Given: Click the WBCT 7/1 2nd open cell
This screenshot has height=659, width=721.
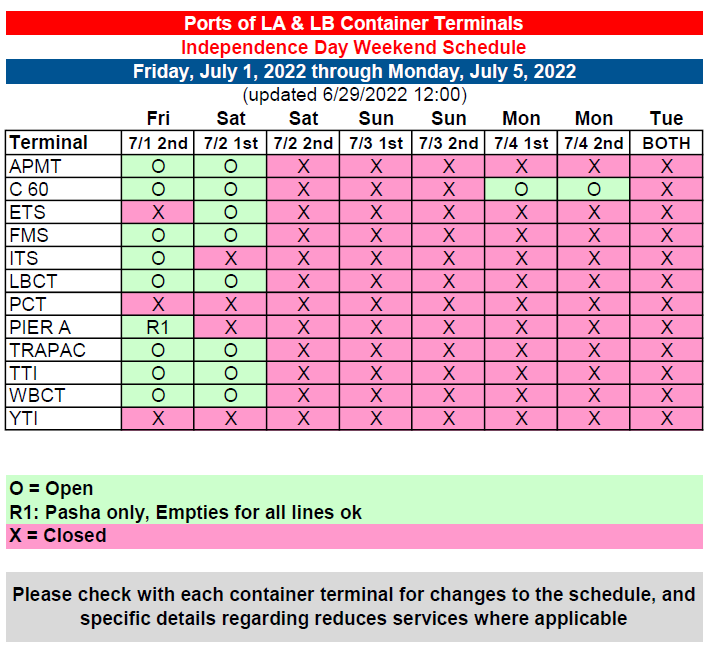Looking at the screenshot, I should click(158, 395).
